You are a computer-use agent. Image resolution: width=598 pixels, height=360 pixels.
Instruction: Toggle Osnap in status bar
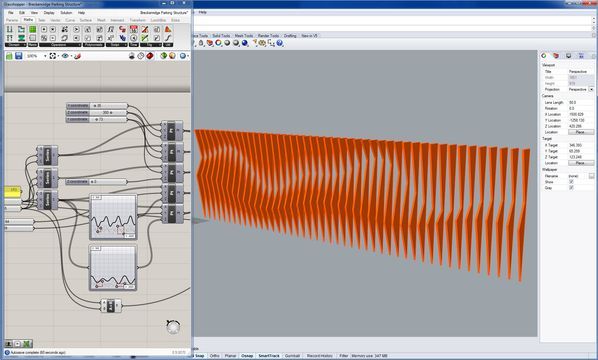pos(247,356)
